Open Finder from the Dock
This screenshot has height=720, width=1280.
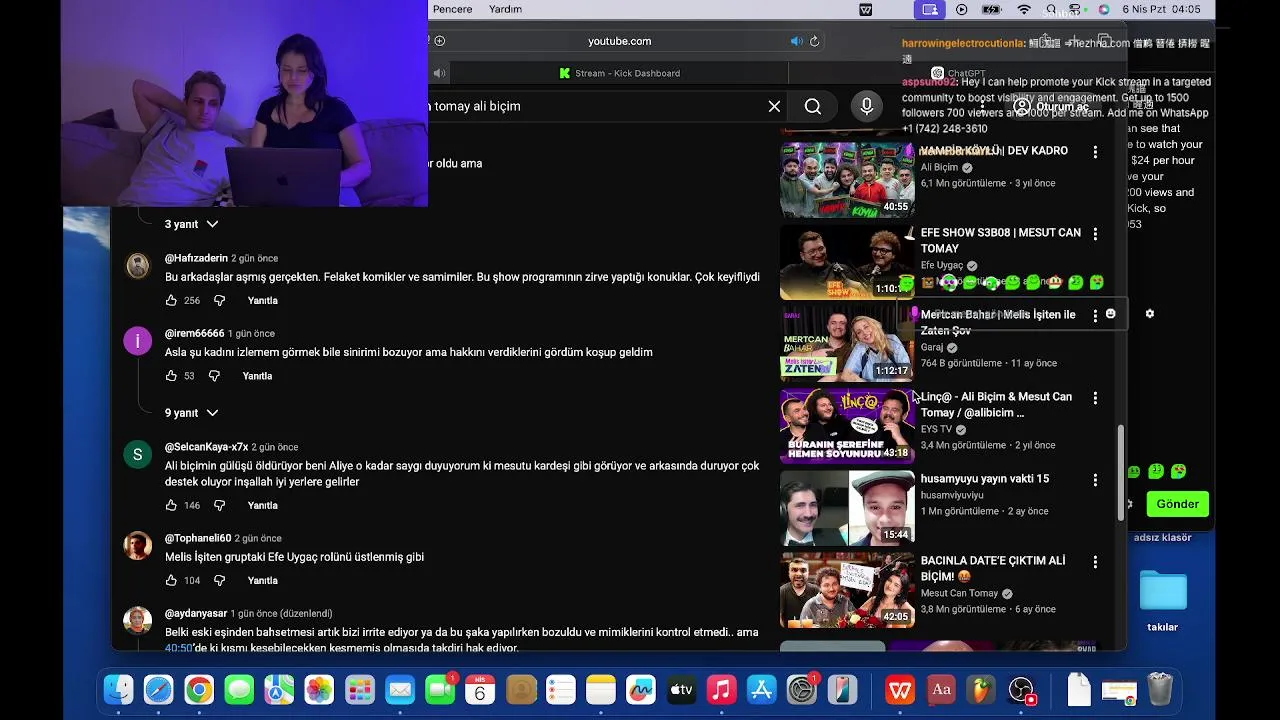click(118, 689)
